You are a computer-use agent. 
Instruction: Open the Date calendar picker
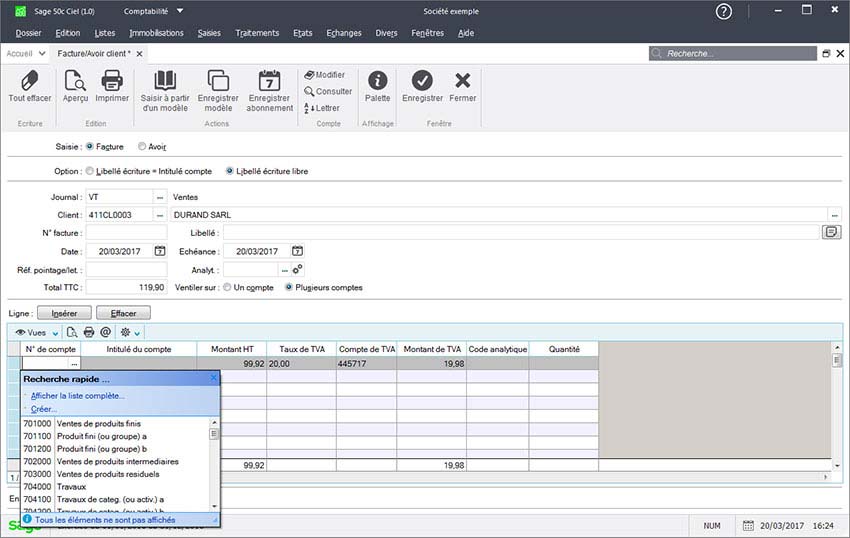[x=160, y=251]
